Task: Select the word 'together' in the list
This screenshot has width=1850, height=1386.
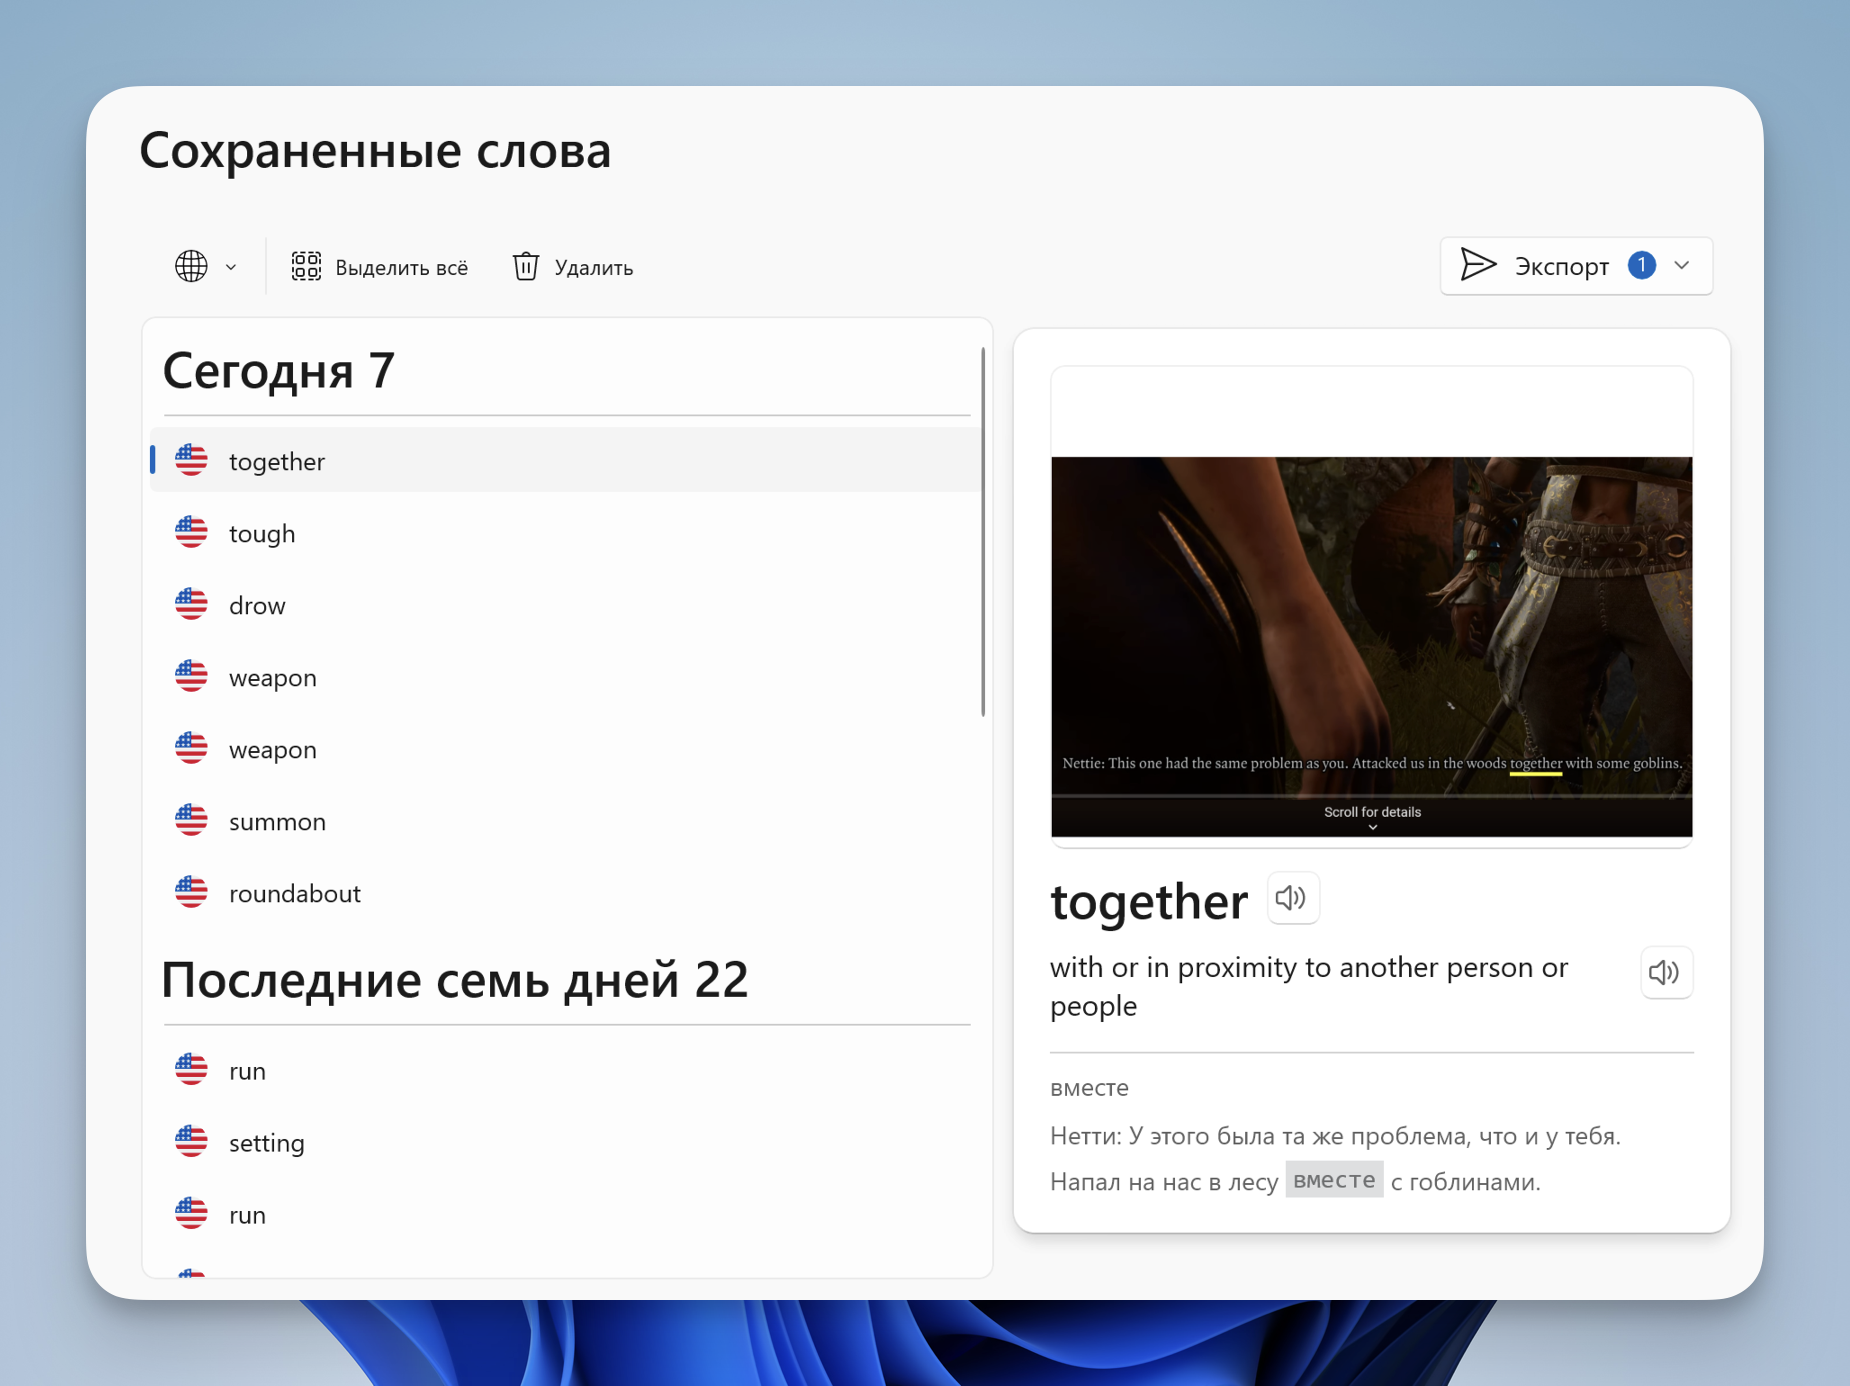Action: pyautogui.click(x=564, y=461)
